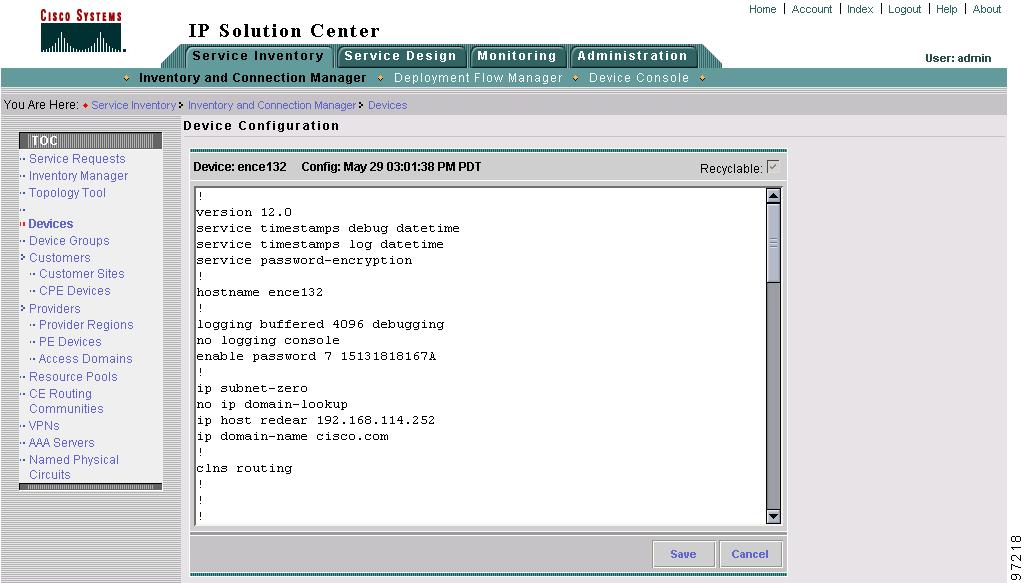Open the Service Inventory tab
The height and width of the screenshot is (583, 1024).
click(259, 56)
